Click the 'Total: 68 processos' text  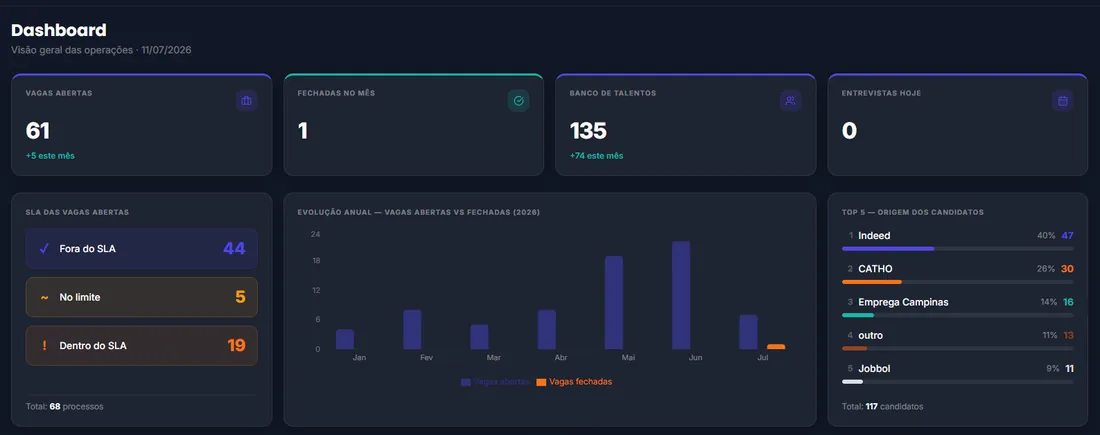(65, 406)
